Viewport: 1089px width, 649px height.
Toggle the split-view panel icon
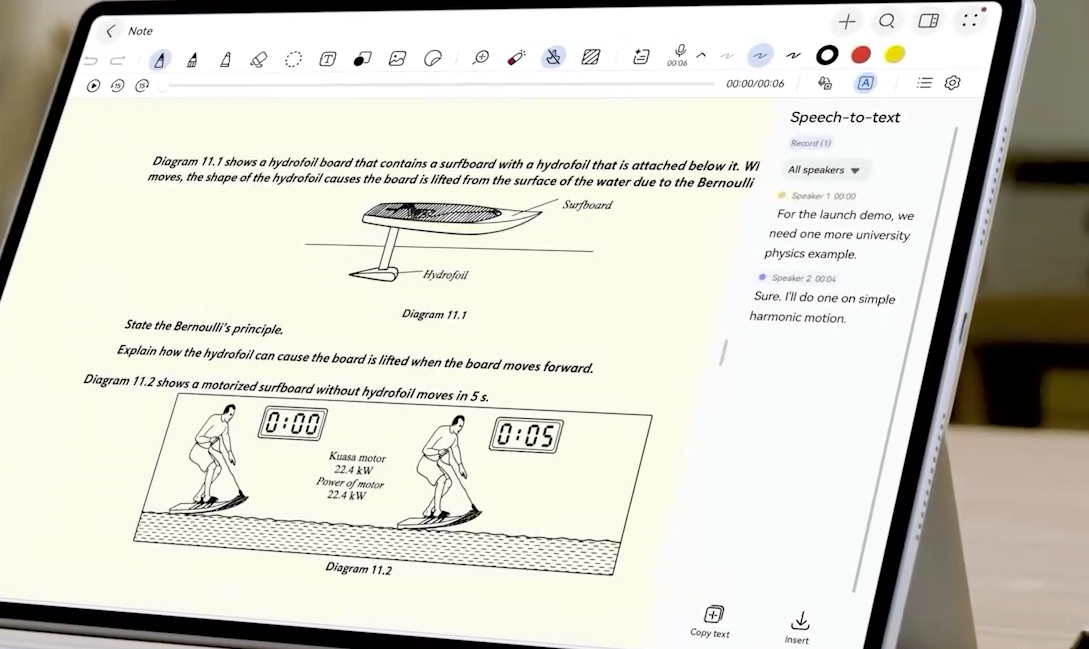(929, 21)
